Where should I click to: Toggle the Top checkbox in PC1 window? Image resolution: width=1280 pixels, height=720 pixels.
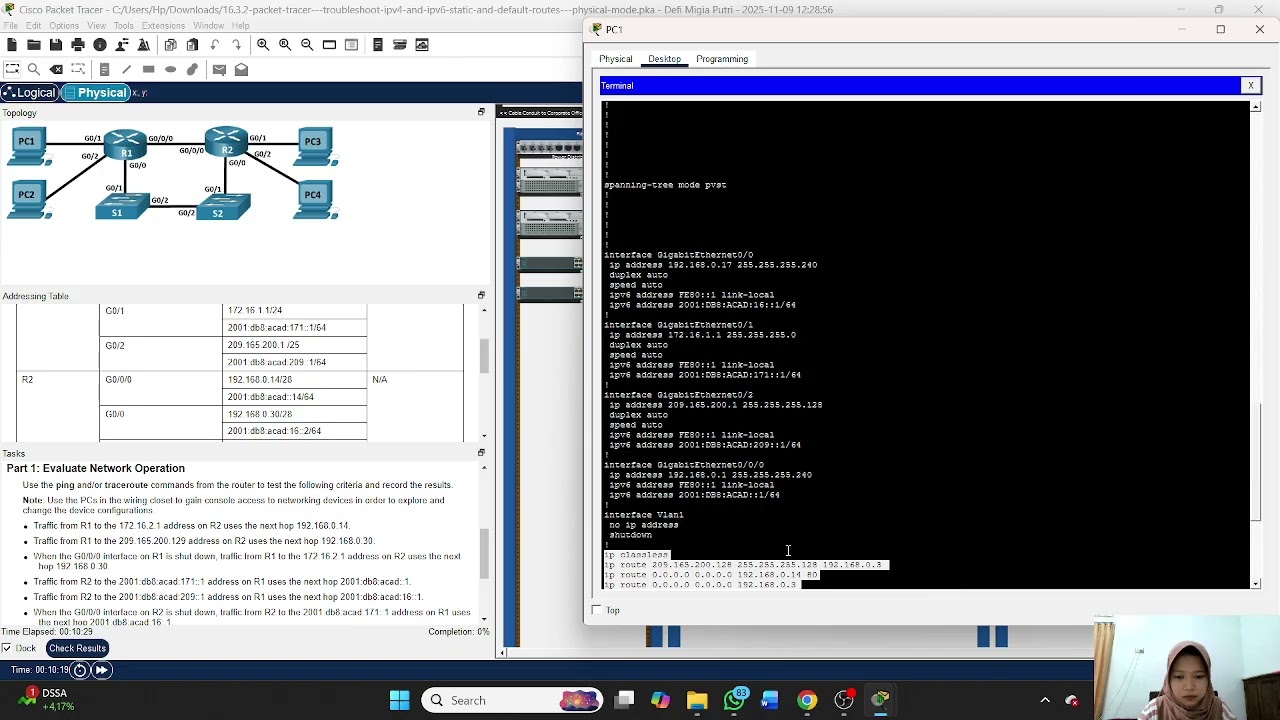597,610
